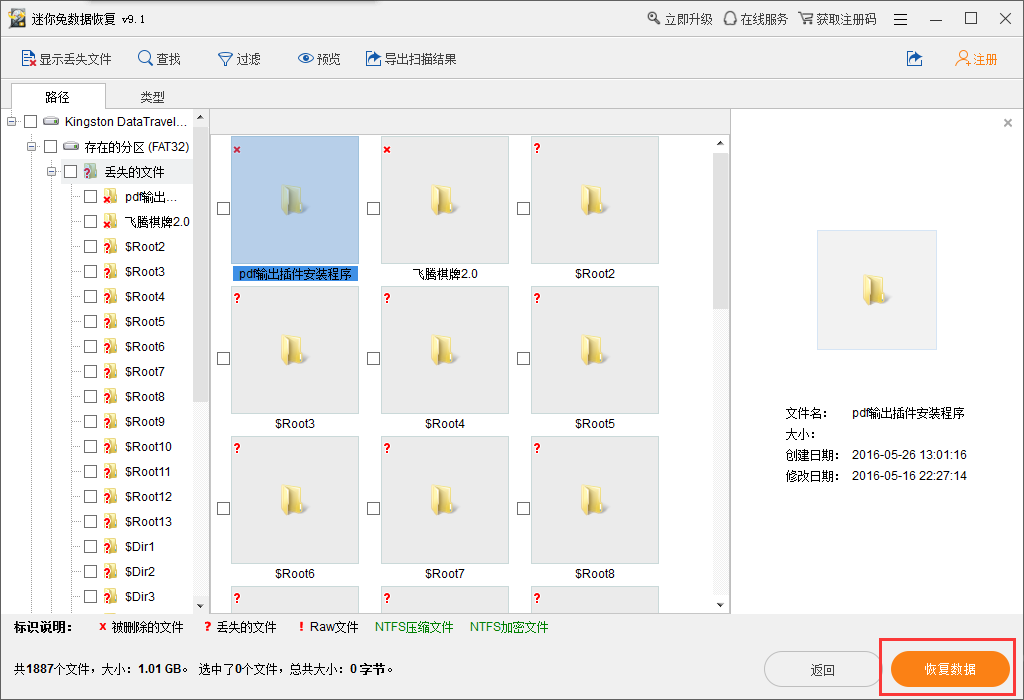Click the 立即升级 text link
The width and height of the screenshot is (1024, 700).
(688, 19)
